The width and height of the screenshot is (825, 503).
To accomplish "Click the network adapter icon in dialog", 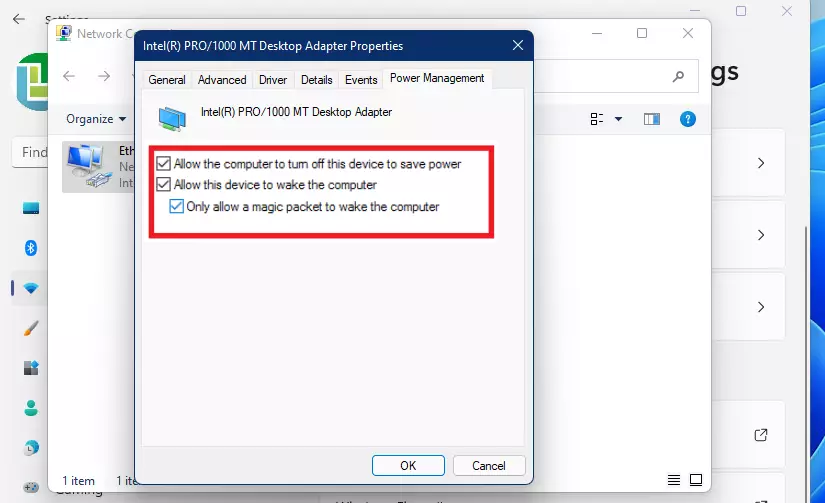I will pos(172,118).
